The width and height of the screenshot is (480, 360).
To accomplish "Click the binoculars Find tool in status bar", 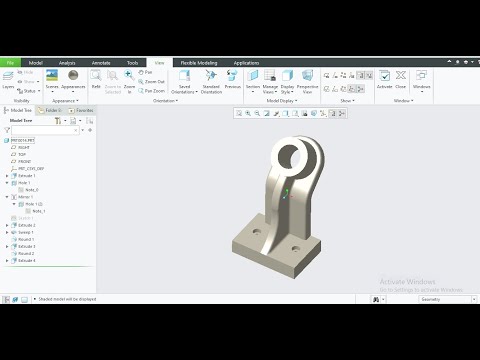I will [x=376, y=299].
